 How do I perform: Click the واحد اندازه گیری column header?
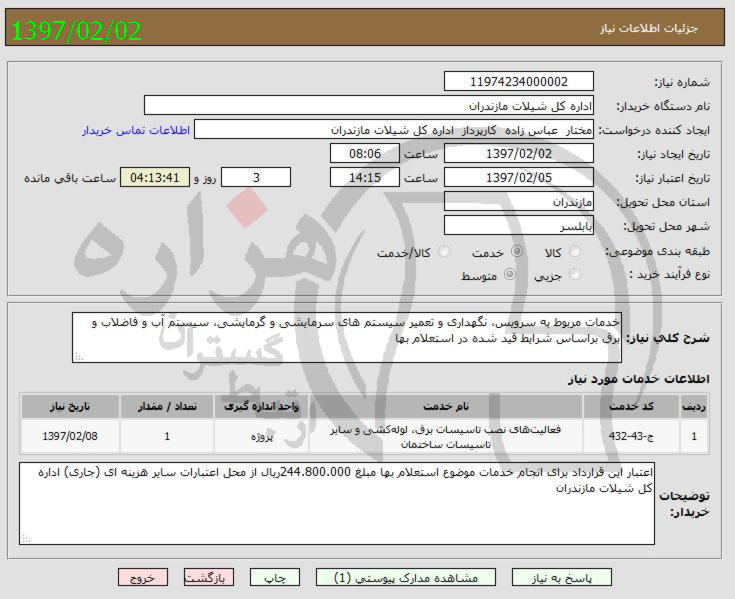(262, 406)
